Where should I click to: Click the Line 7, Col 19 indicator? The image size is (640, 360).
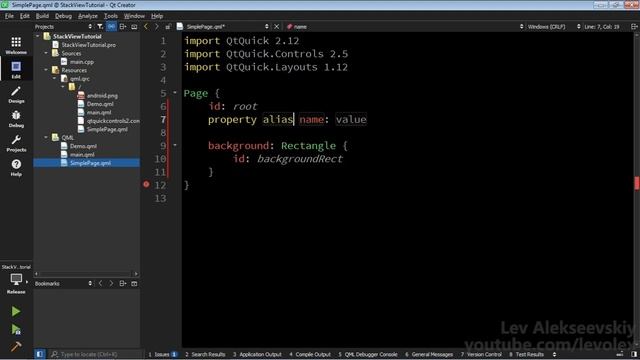tap(602, 27)
